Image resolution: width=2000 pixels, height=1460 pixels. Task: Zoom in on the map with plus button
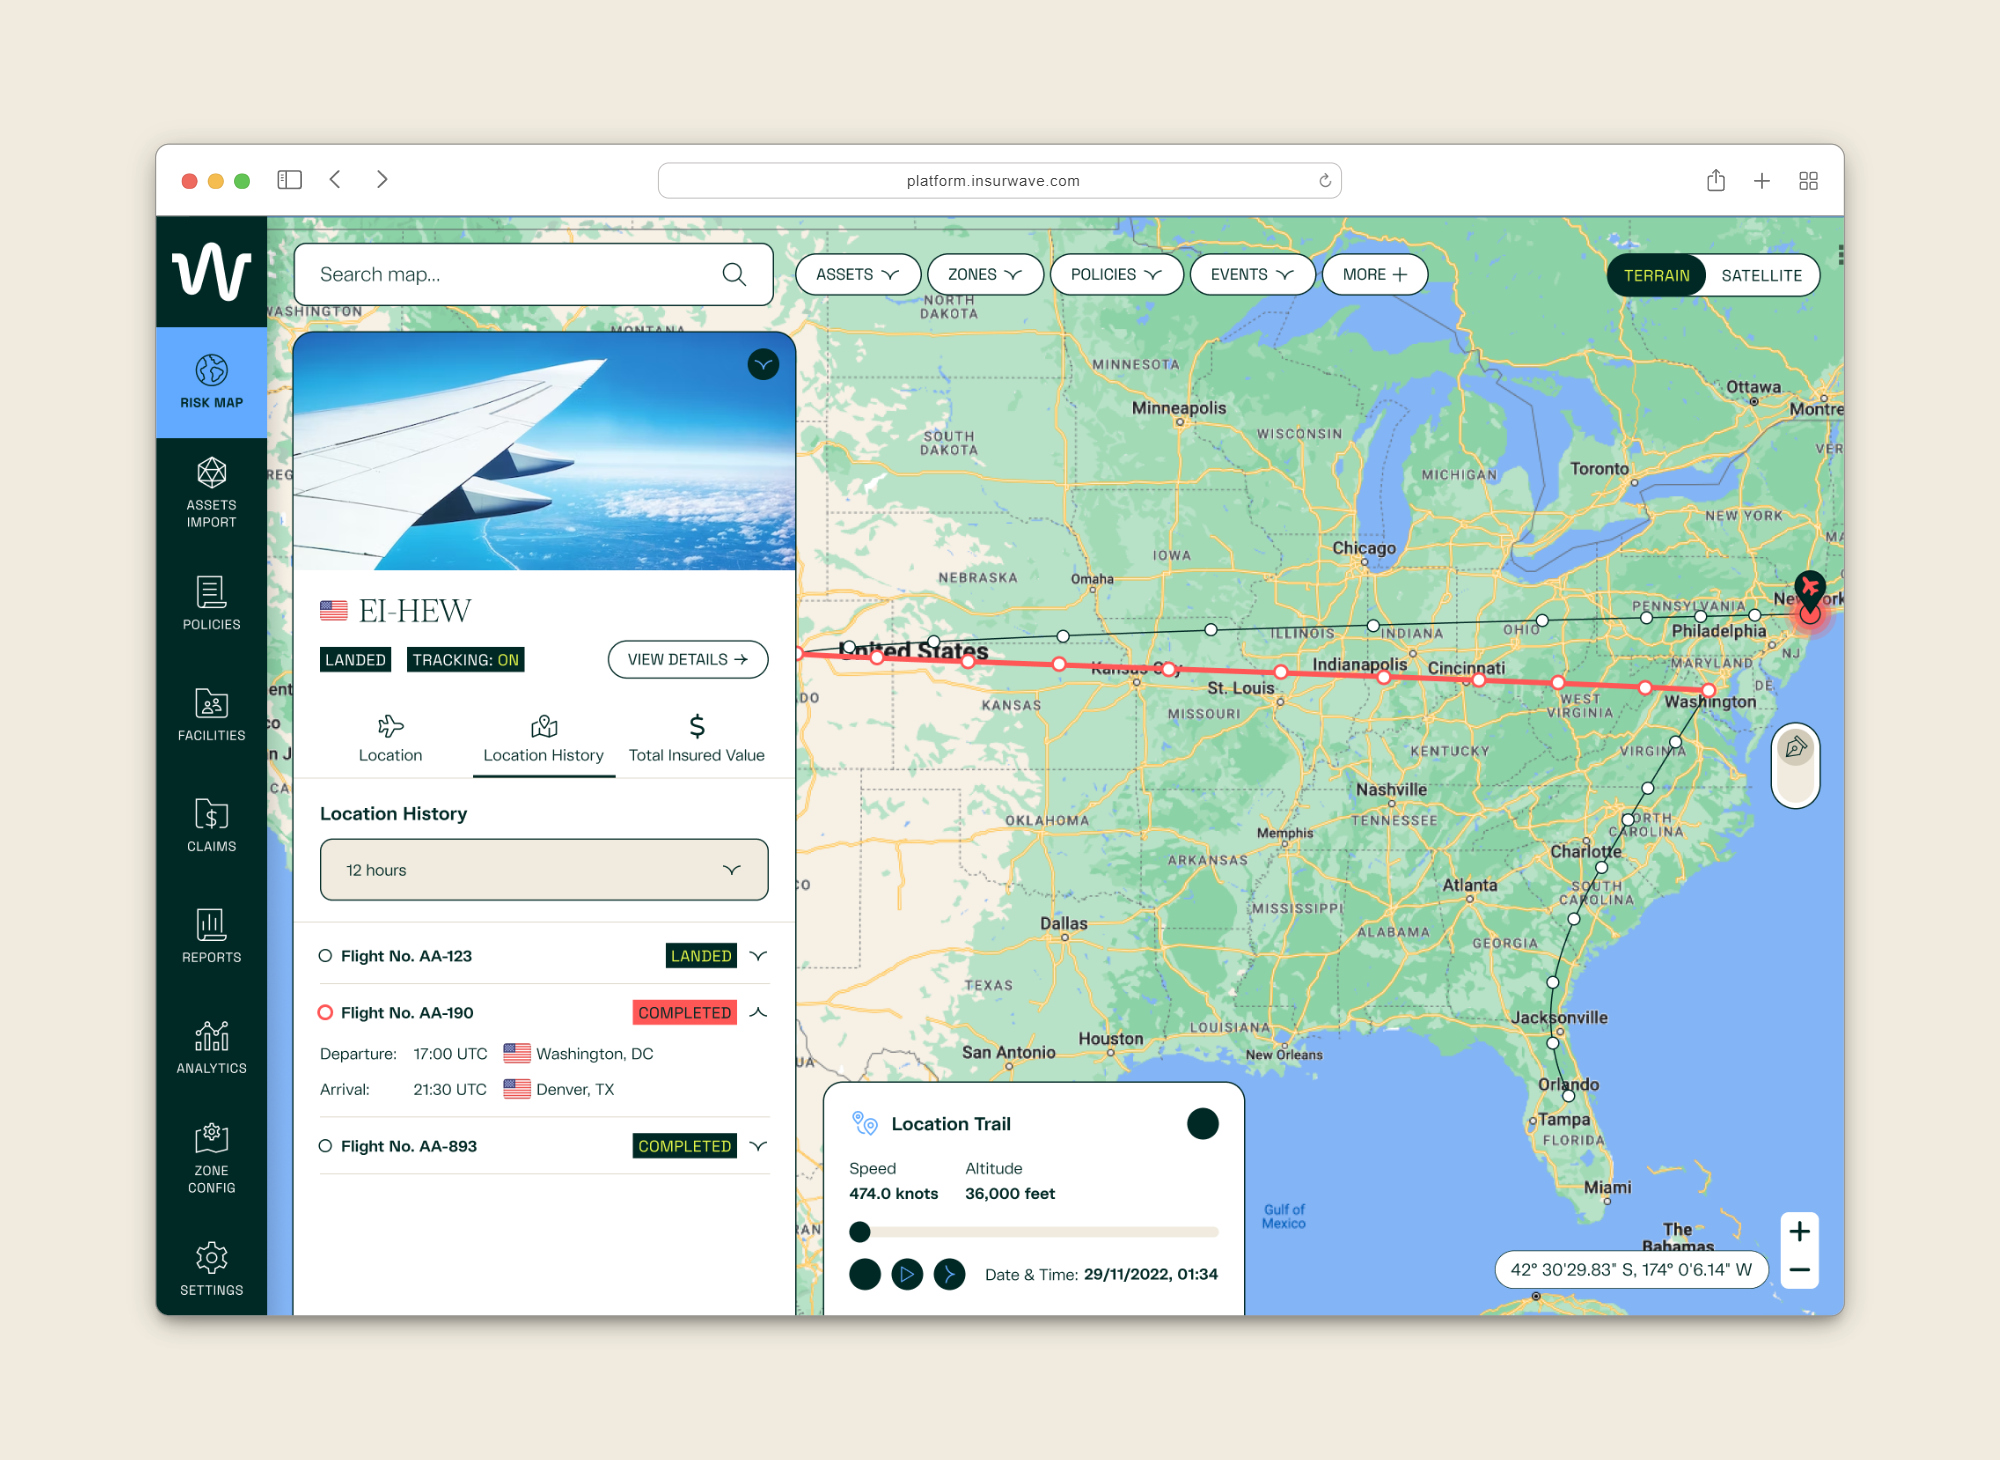click(1799, 1231)
